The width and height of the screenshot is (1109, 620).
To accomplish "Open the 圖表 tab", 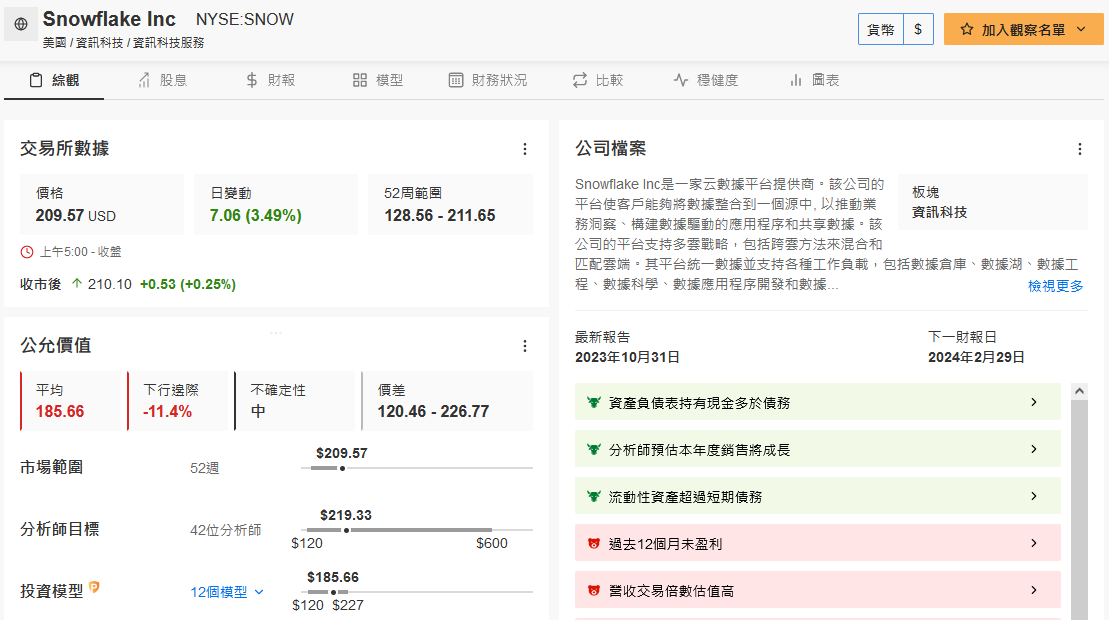I will click(814, 81).
